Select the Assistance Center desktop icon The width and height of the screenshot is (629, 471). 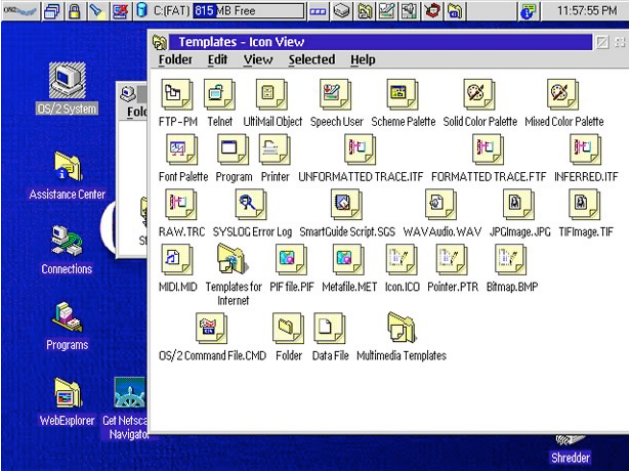point(67,166)
